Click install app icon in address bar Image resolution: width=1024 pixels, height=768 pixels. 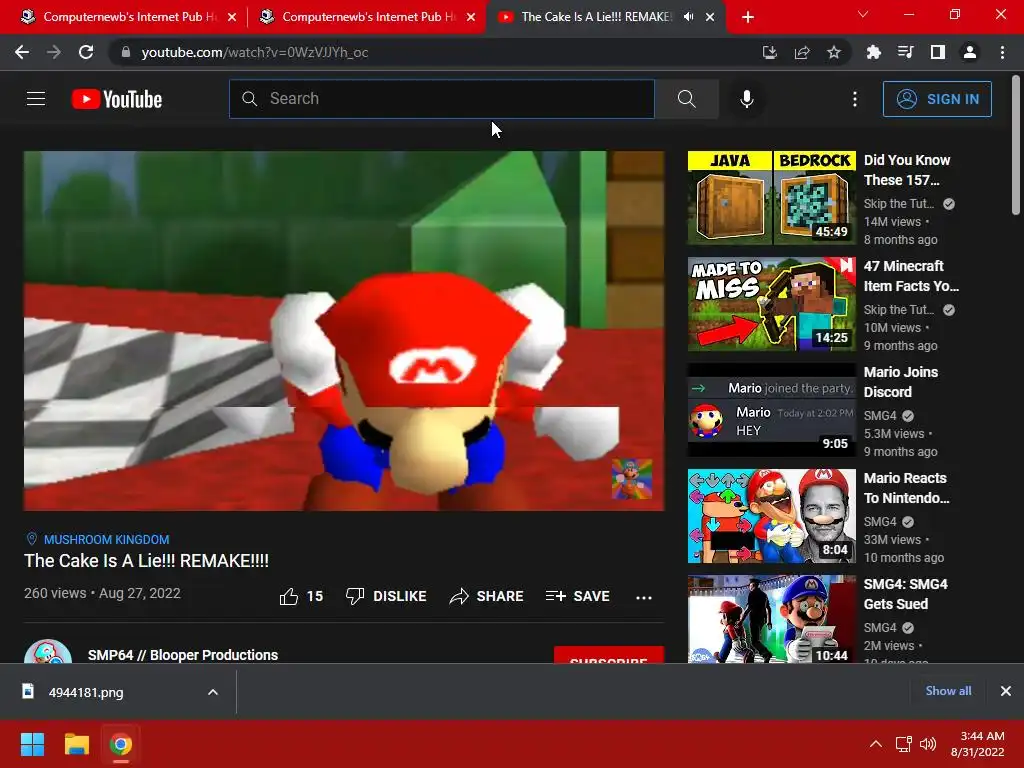769,52
